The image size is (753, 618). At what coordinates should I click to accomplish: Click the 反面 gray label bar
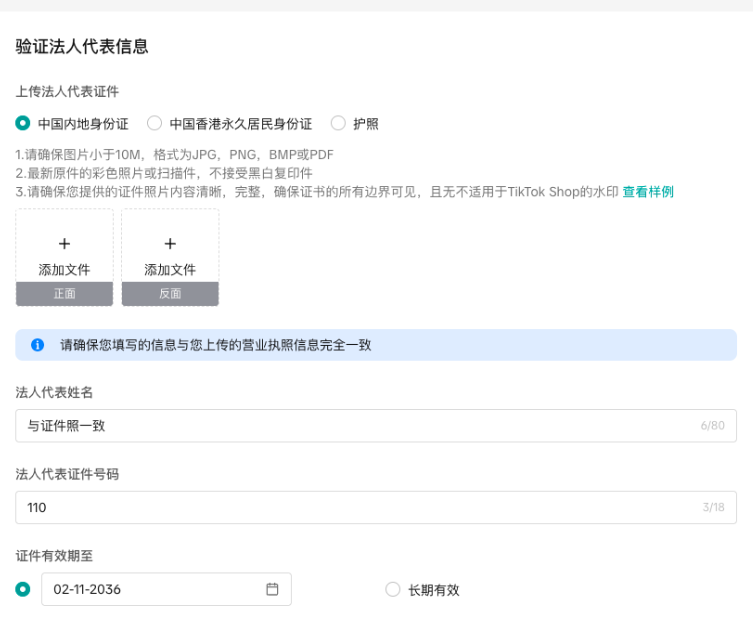170,293
